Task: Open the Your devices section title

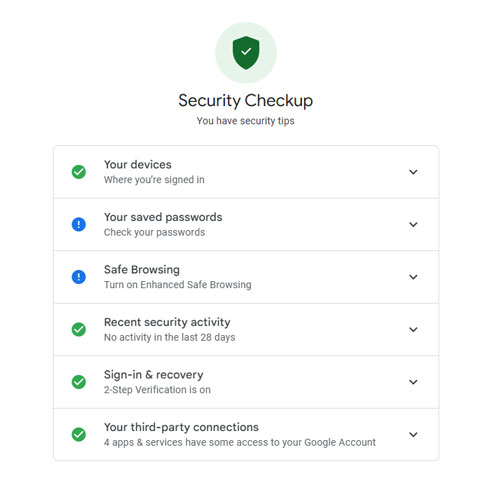Action: coord(138,164)
